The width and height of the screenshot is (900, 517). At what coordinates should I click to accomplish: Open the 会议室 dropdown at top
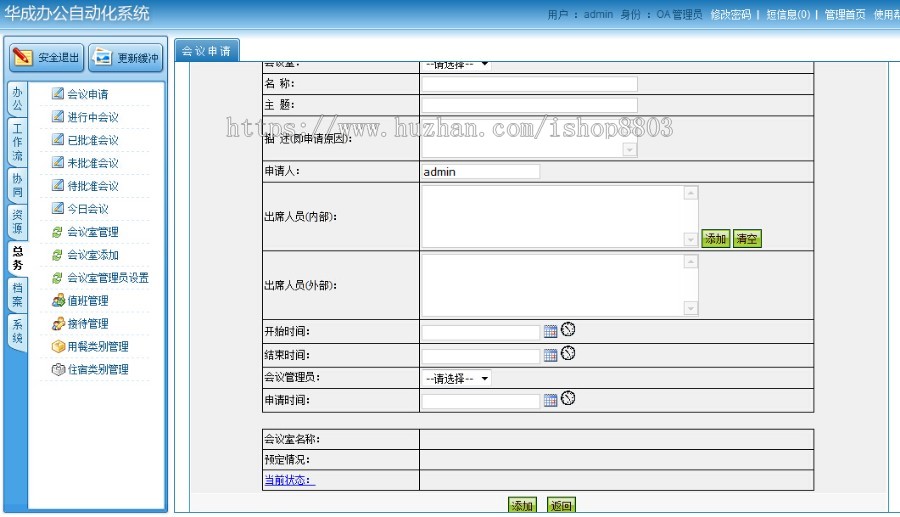pos(457,65)
